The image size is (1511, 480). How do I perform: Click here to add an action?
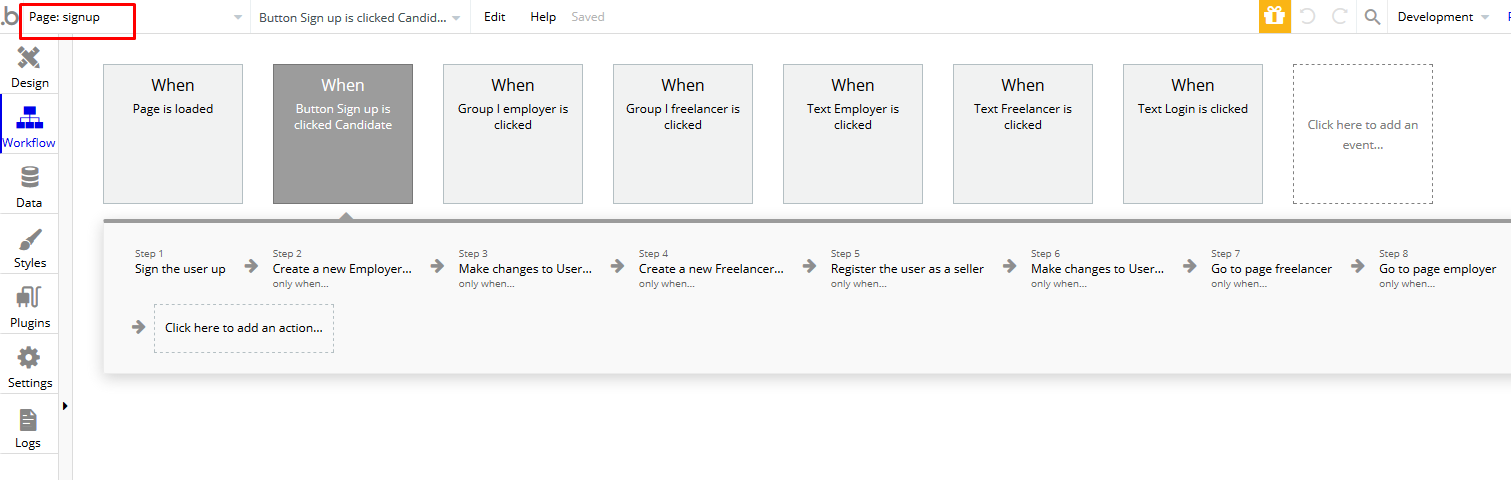[x=244, y=328]
